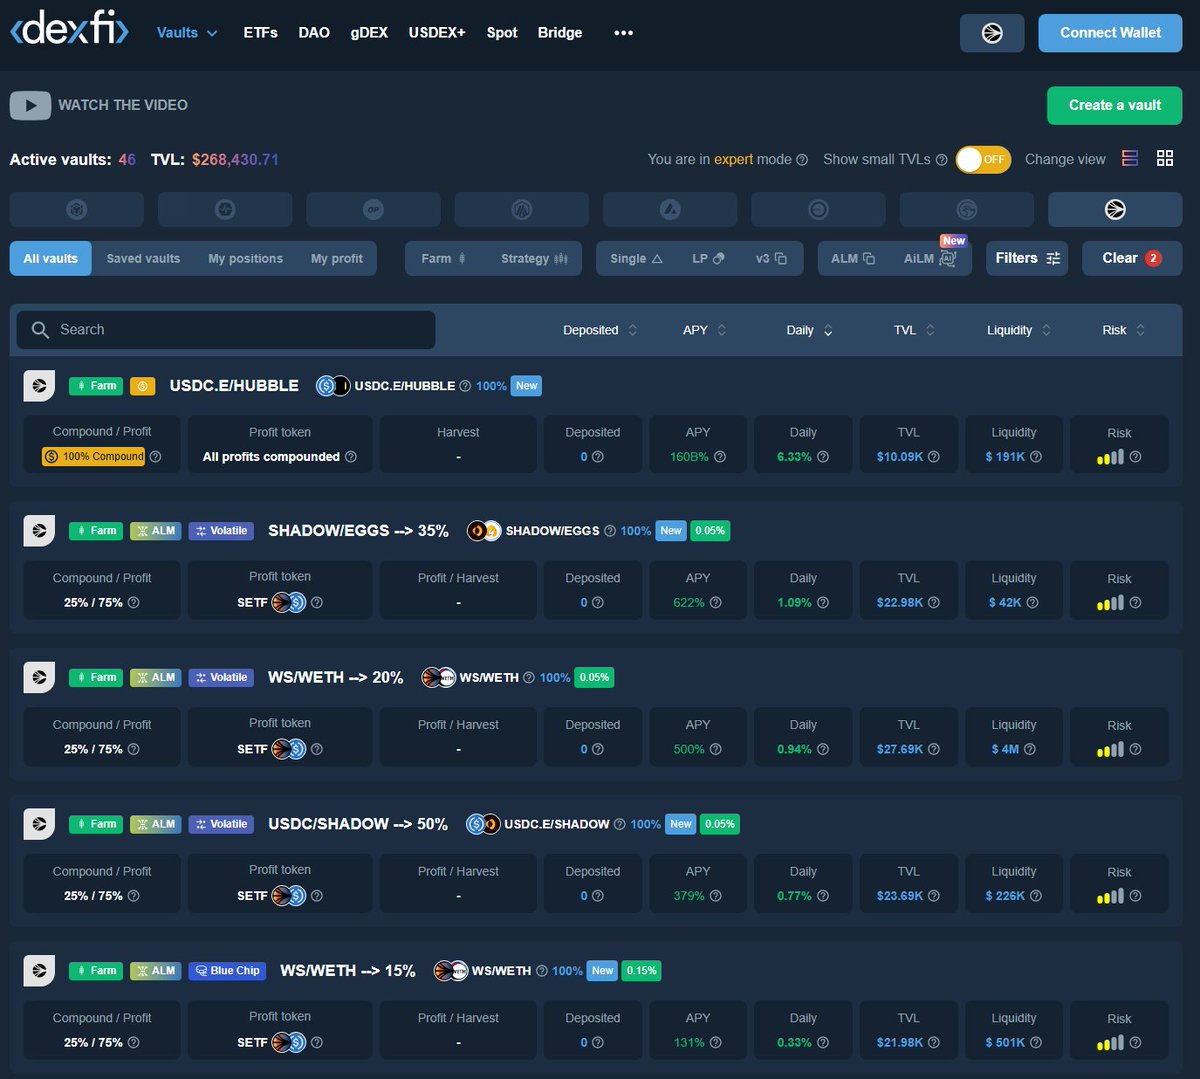The height and width of the screenshot is (1079, 1200).
Task: Open the Vaults dropdown menu
Action: click(x=187, y=33)
